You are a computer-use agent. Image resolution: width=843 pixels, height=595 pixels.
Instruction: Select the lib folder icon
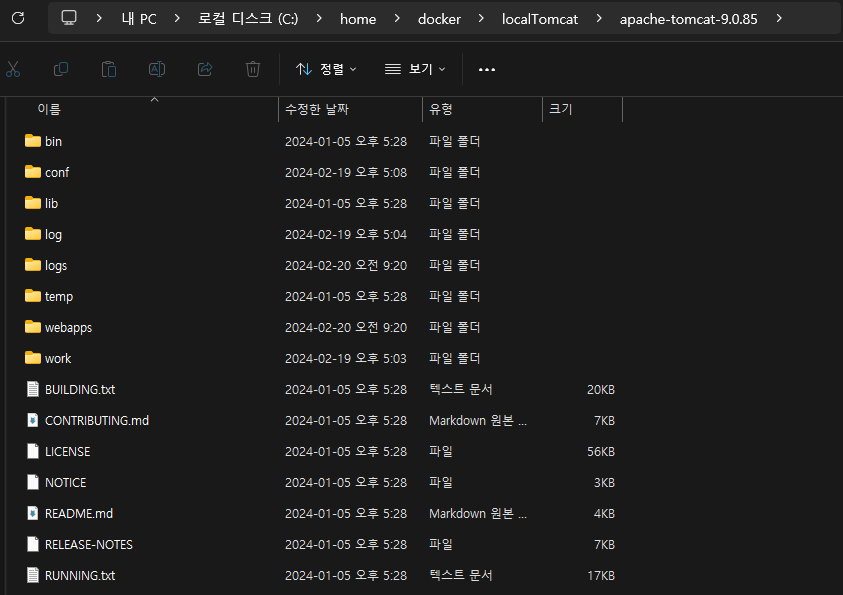coord(33,203)
